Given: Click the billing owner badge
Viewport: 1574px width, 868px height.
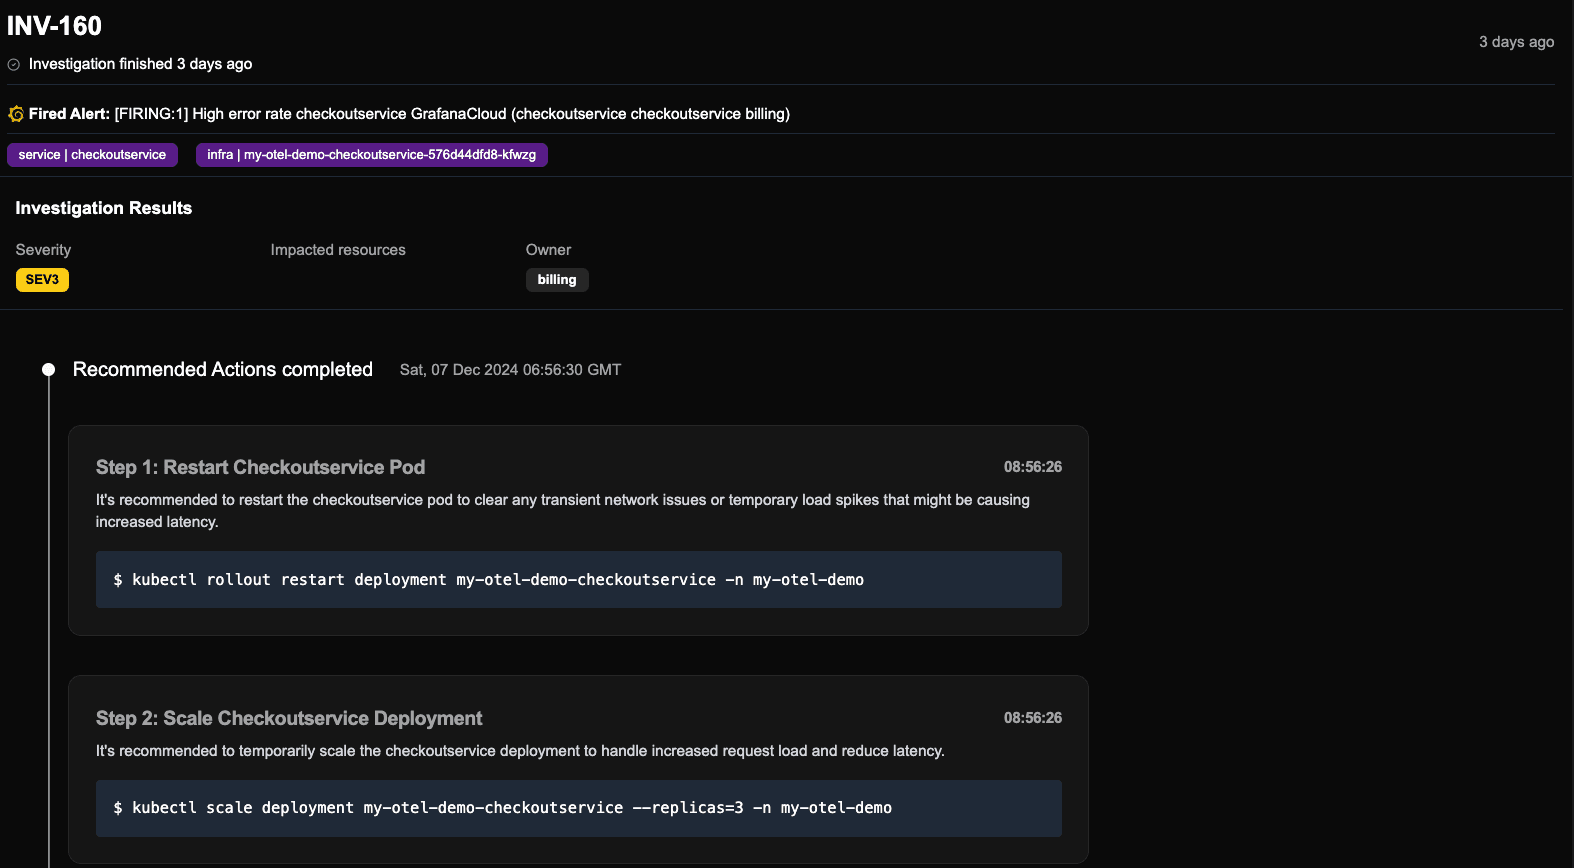Looking at the screenshot, I should point(557,280).
